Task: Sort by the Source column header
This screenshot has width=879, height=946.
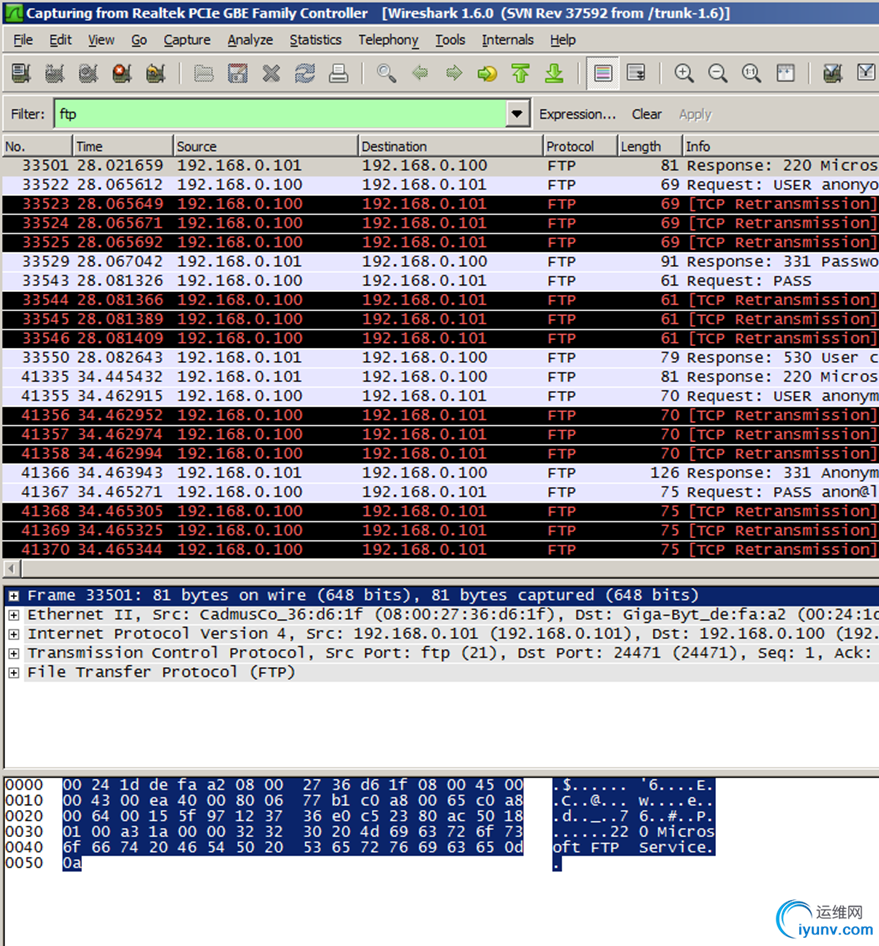Action: (x=265, y=146)
